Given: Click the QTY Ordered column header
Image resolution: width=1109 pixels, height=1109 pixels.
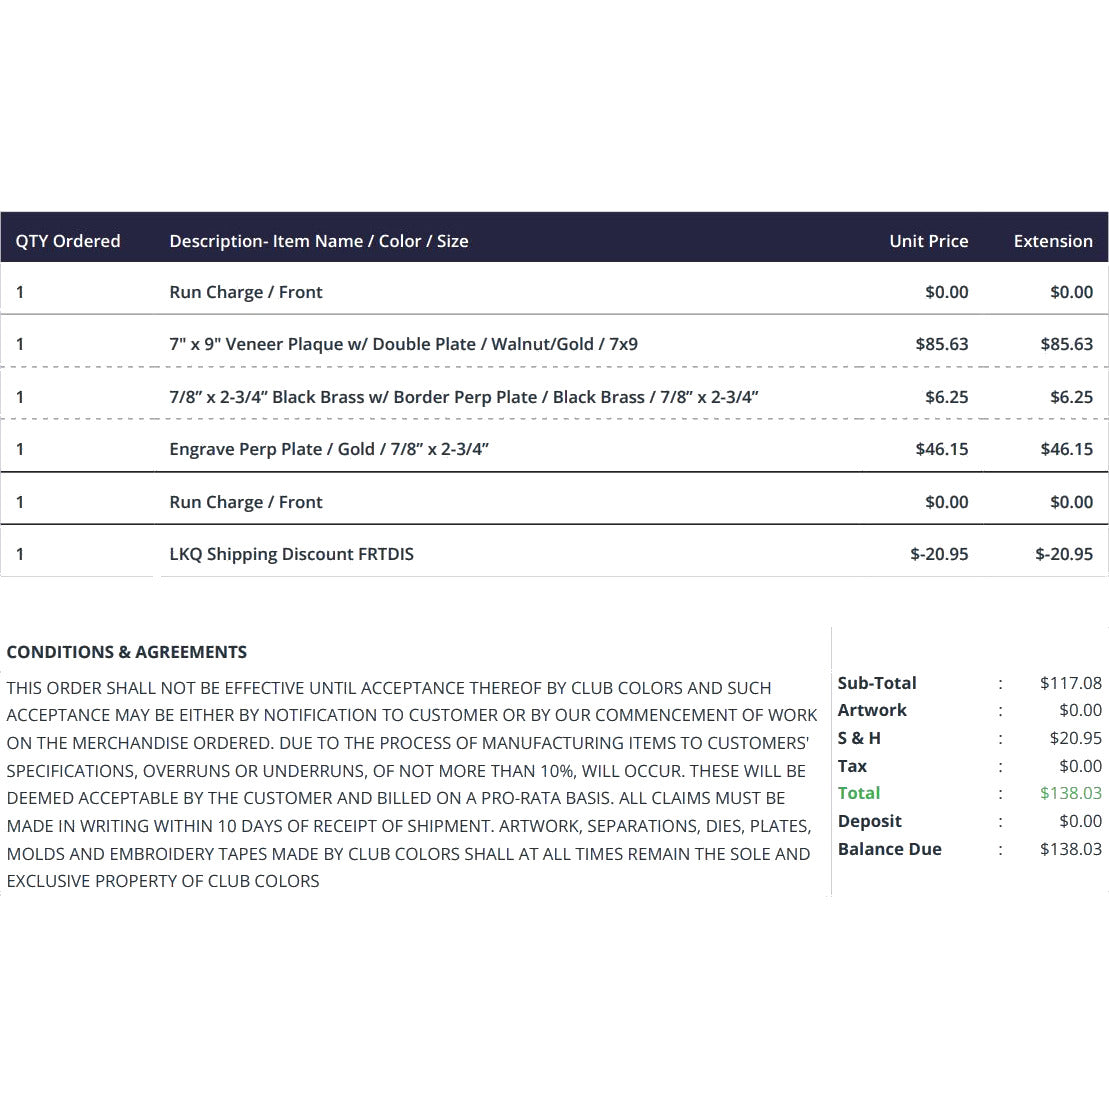Looking at the screenshot, I should click(68, 241).
